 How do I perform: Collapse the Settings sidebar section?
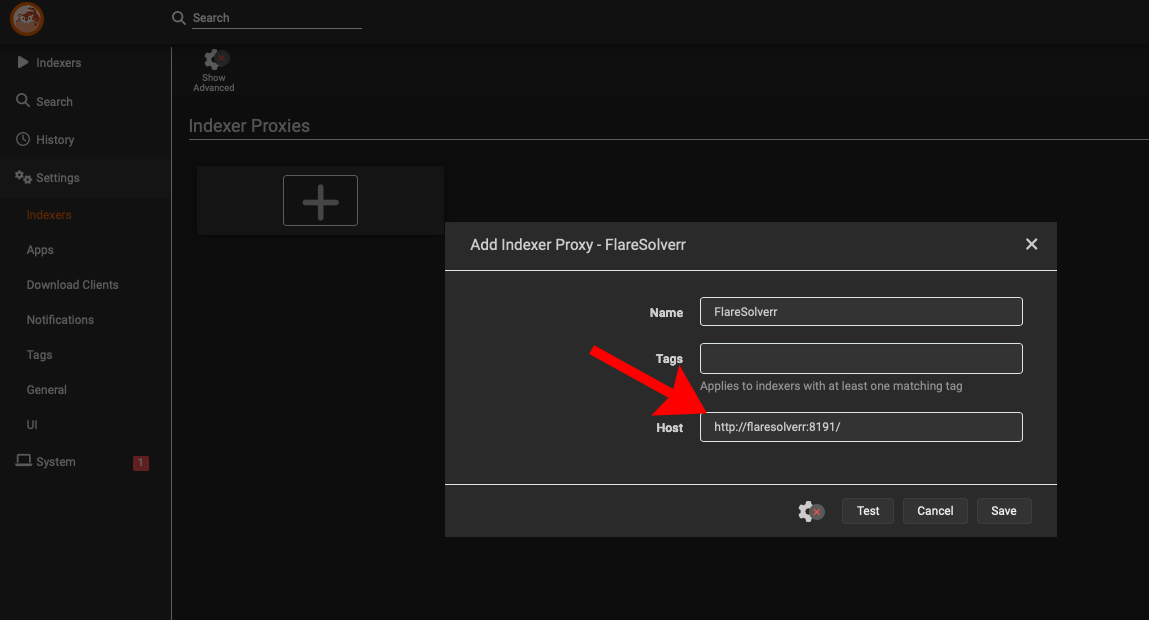[57, 178]
